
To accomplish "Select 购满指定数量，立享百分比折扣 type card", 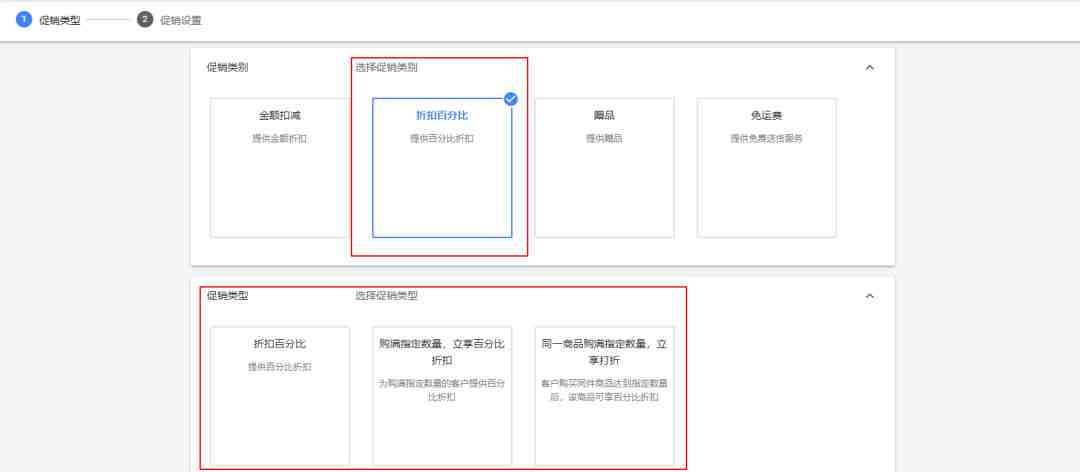I will [442, 396].
